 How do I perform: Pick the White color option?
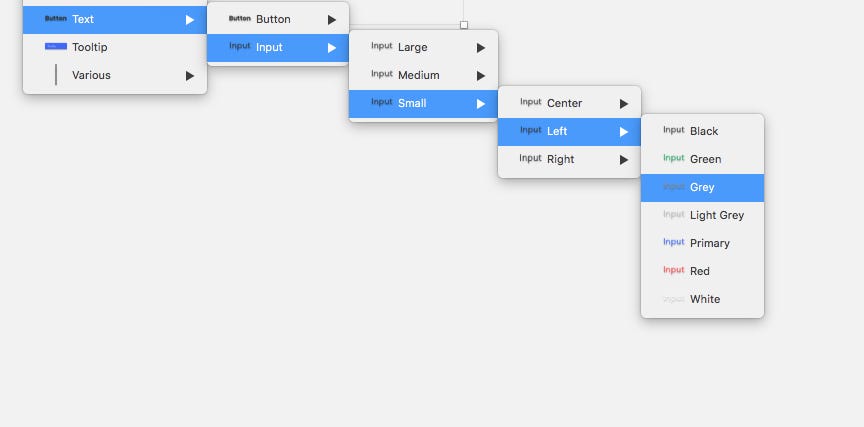[702, 299]
